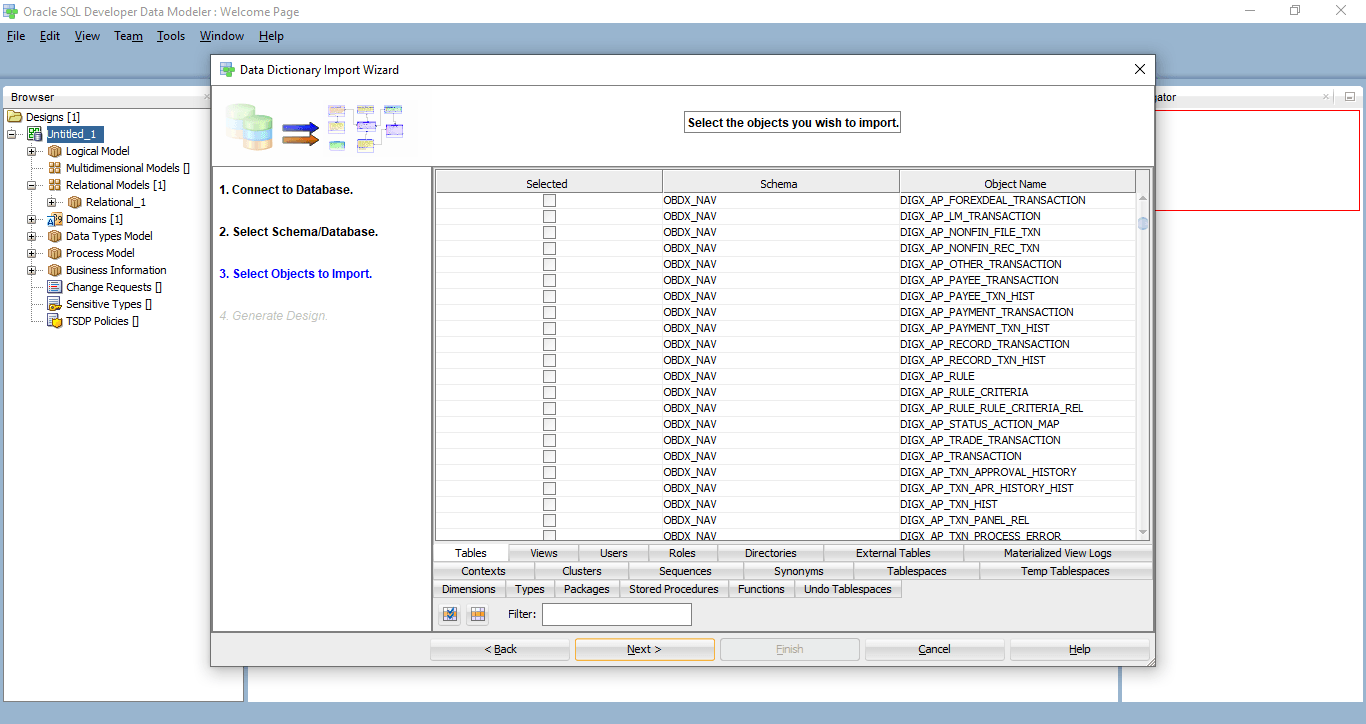1366x724 pixels.
Task: Click the Filter text field
Action: tap(616, 614)
